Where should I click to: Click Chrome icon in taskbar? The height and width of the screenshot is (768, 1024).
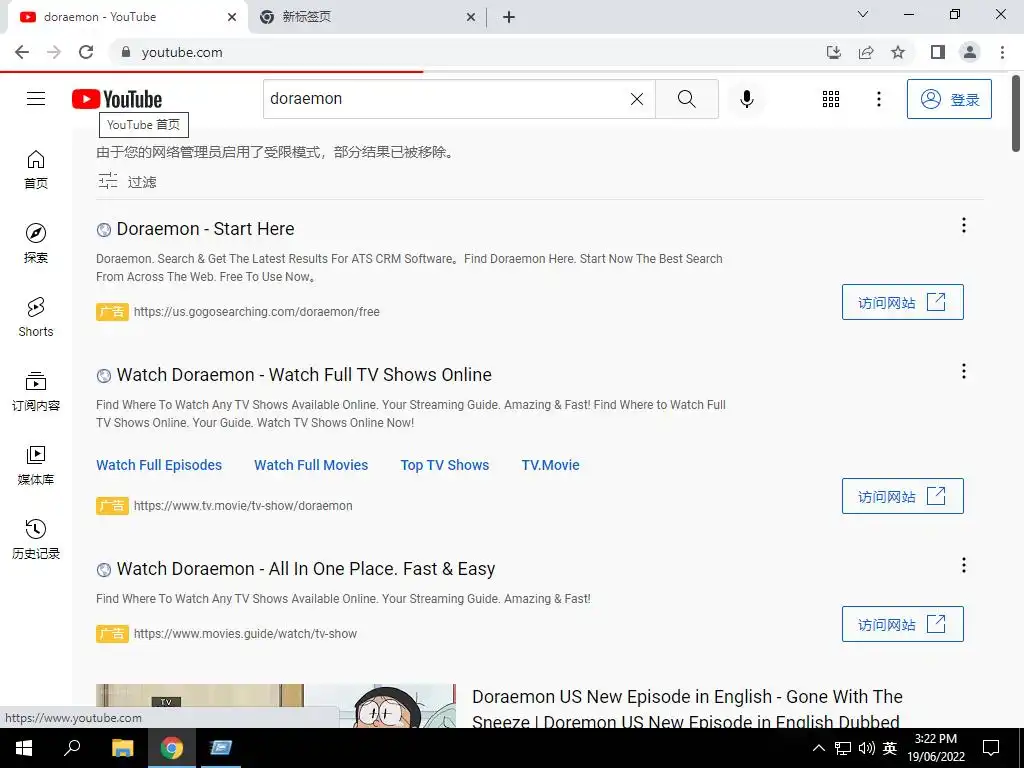point(171,748)
